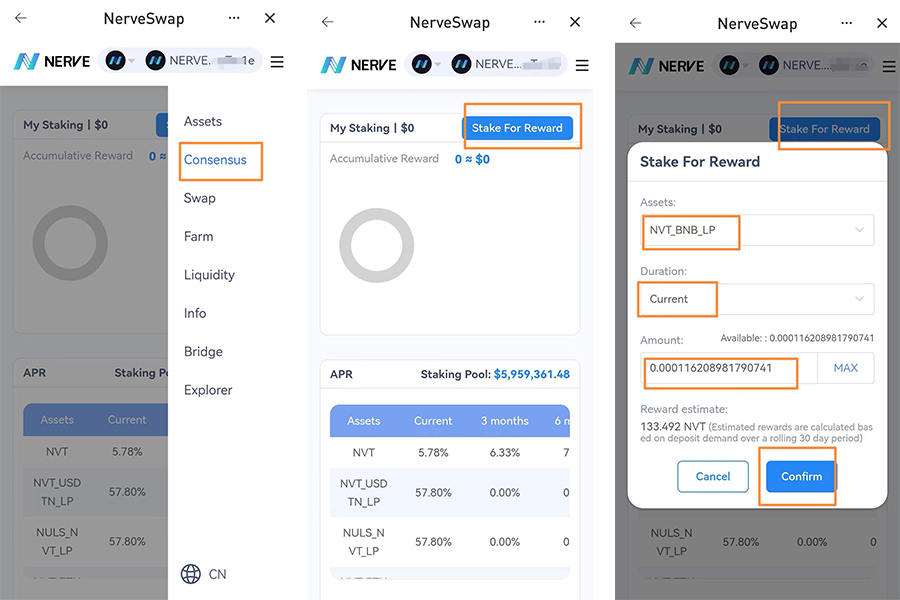Open three-dots menu in middle NerveSwap panel
The height and width of the screenshot is (600, 900).
pyautogui.click(x=539, y=22)
